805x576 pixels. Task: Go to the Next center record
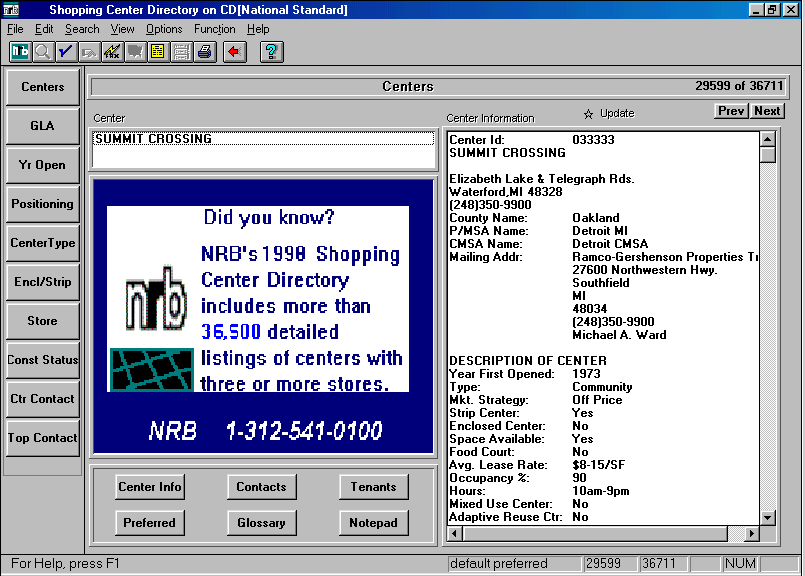pos(768,111)
